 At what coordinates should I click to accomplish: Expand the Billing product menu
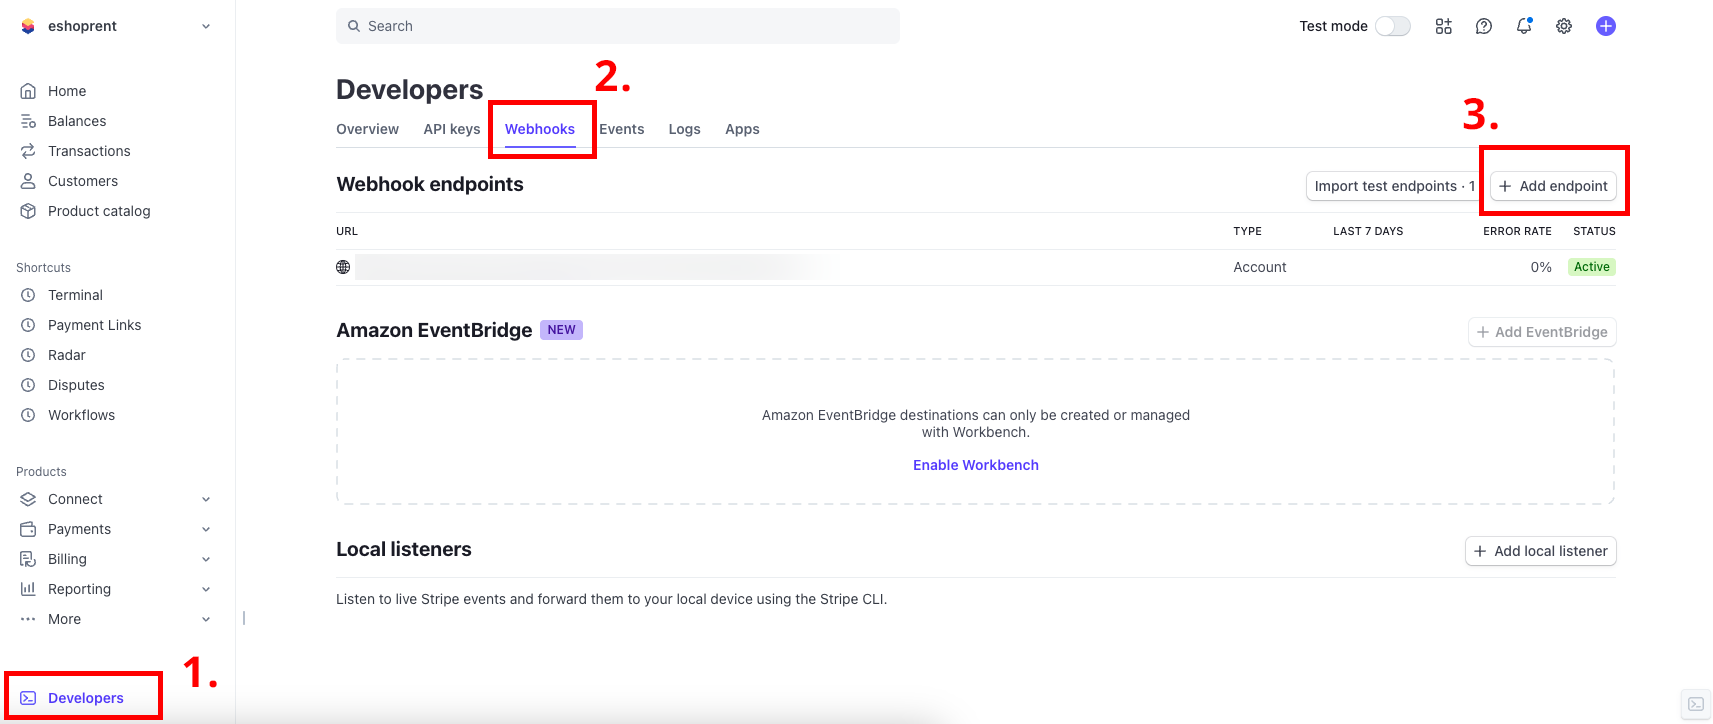206,559
